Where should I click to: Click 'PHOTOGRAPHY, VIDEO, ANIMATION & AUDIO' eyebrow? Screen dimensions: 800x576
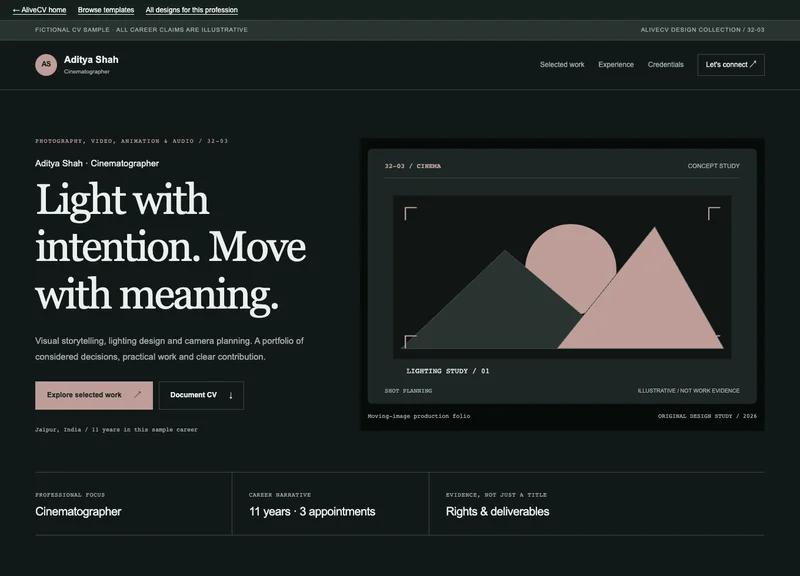(132, 141)
